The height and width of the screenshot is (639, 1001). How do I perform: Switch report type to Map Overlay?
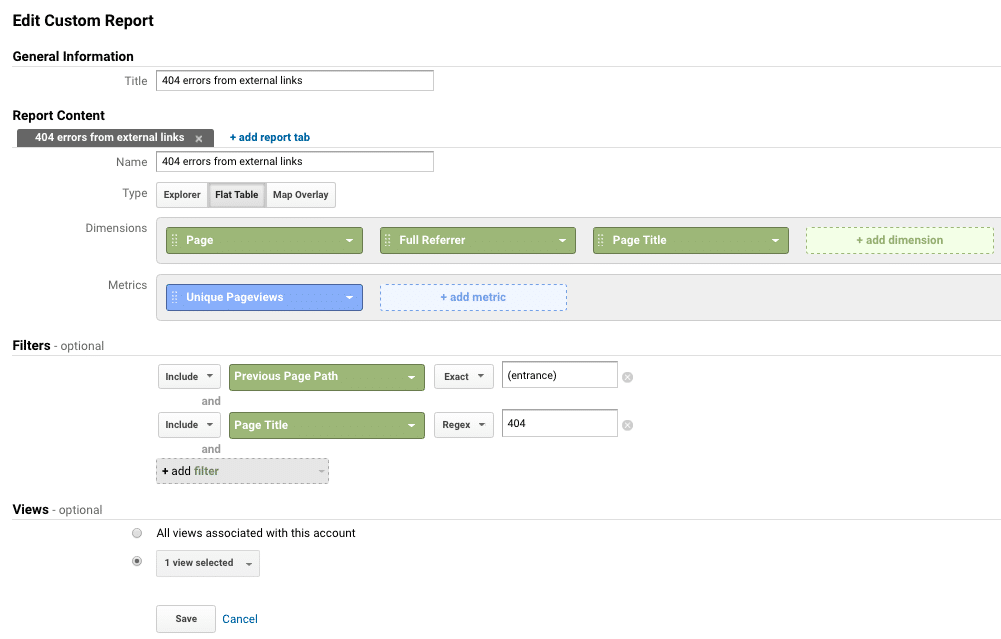click(300, 194)
